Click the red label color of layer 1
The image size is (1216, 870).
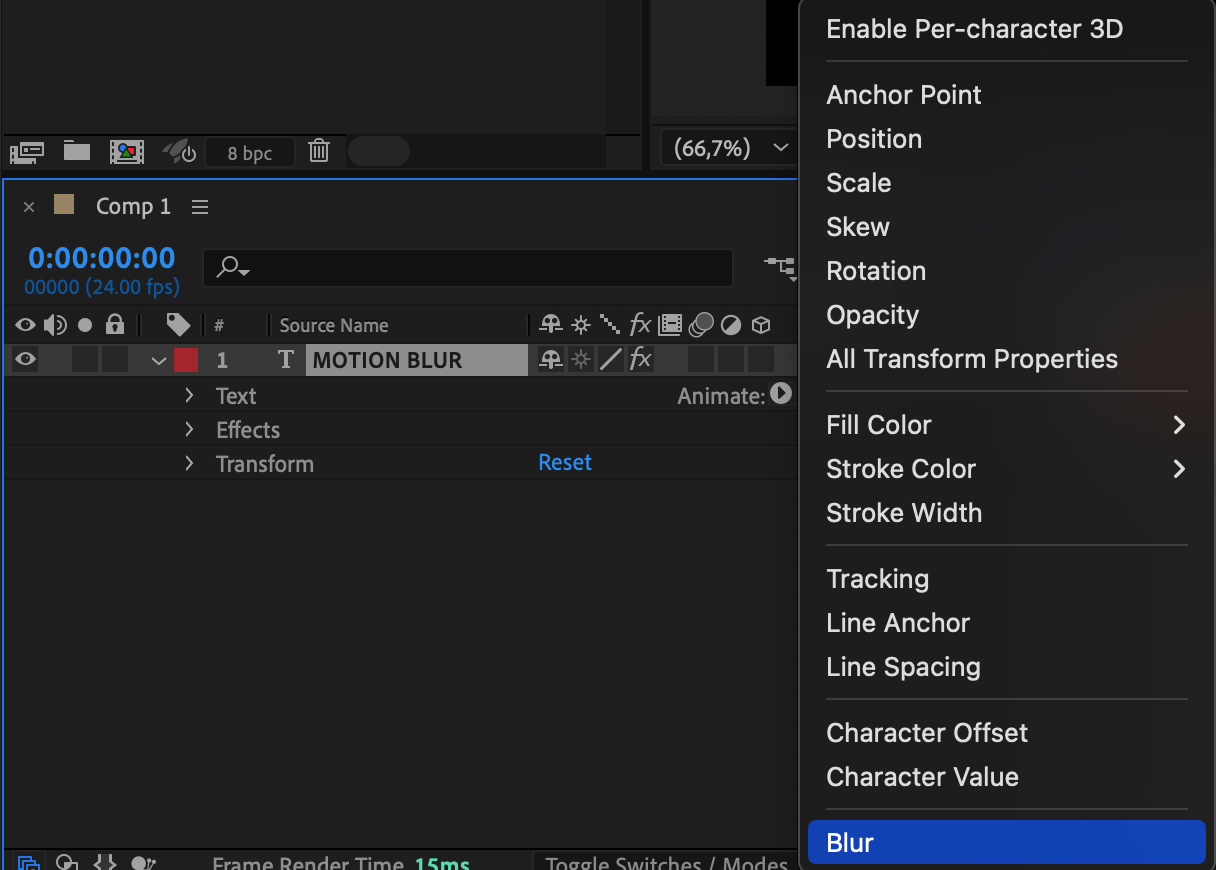pos(186,360)
